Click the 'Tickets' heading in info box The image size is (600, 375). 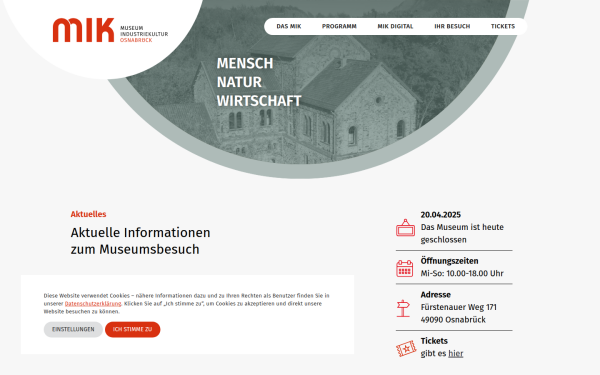point(434,341)
